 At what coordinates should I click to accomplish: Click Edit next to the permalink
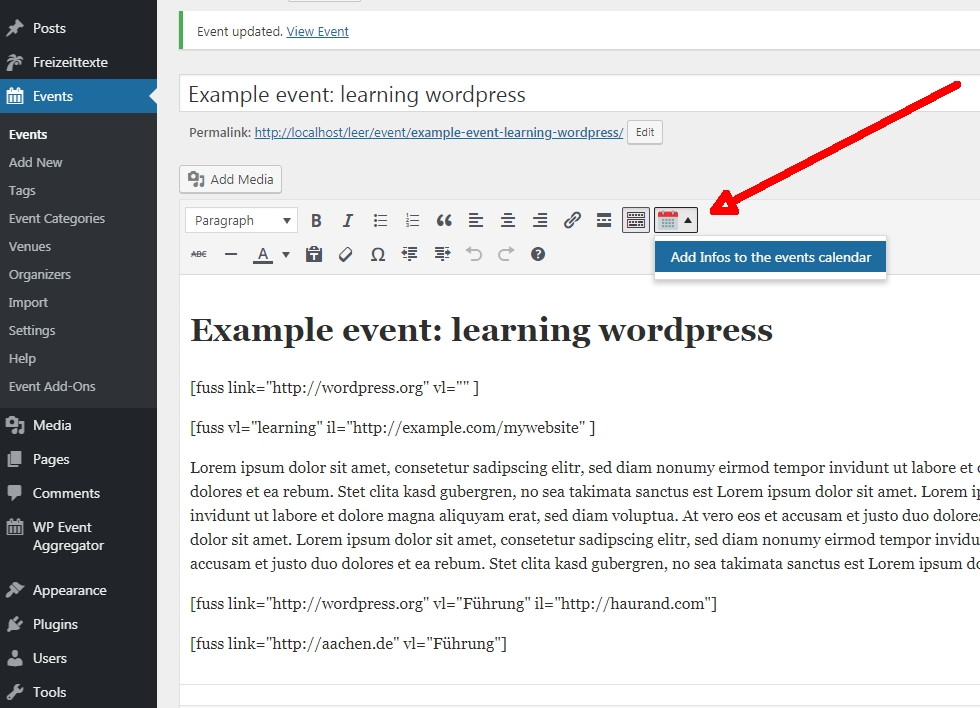[644, 132]
